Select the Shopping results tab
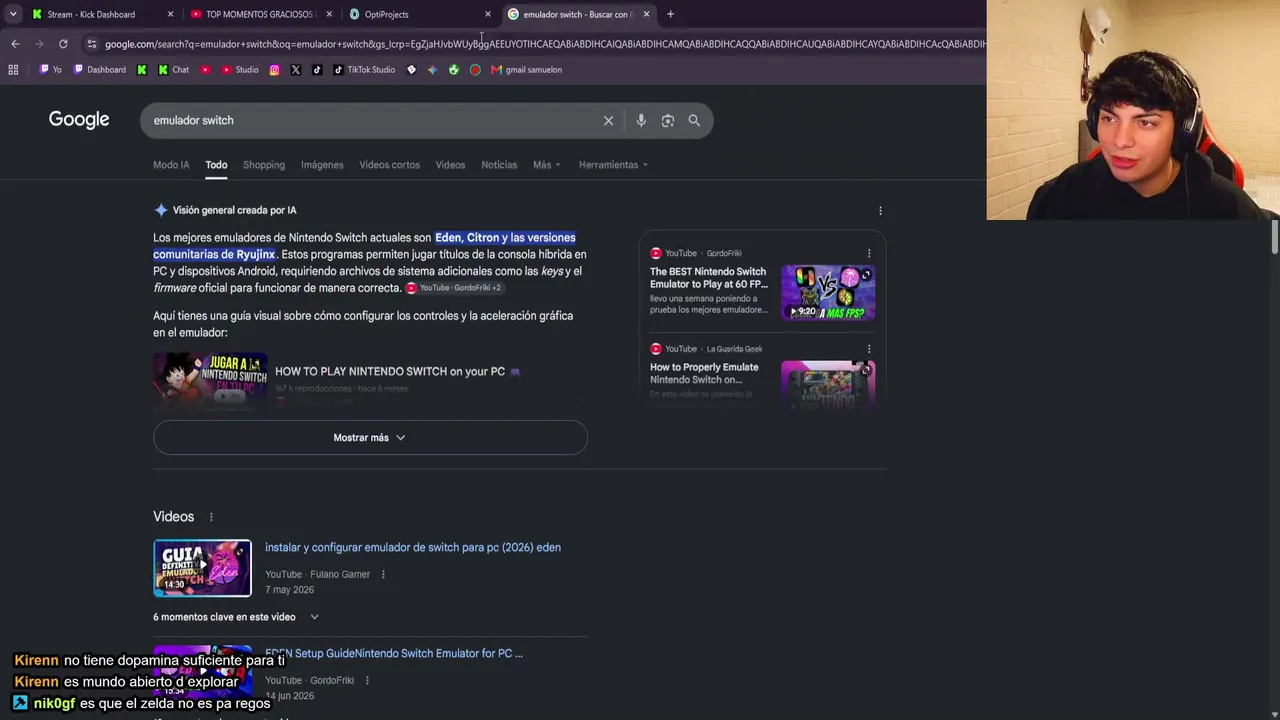Image resolution: width=1280 pixels, height=720 pixels. pyautogui.click(x=264, y=165)
